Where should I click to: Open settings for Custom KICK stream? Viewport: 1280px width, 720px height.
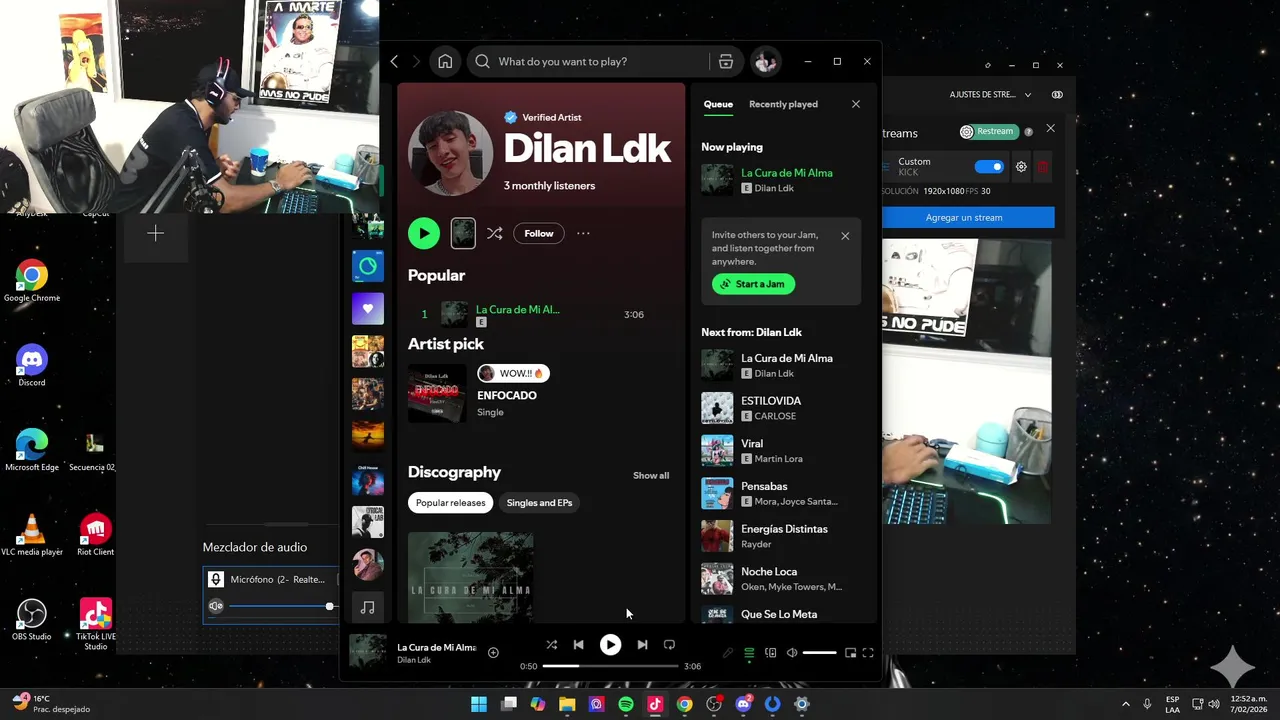tap(1021, 167)
